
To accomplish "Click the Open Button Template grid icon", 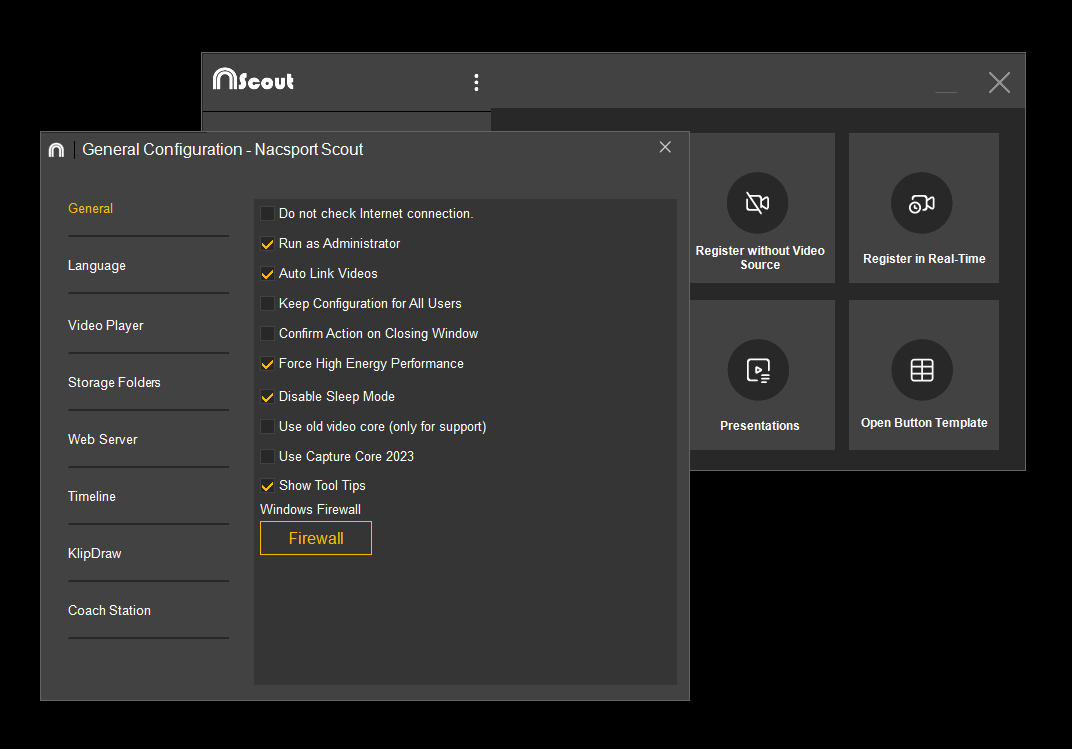I will 922,370.
